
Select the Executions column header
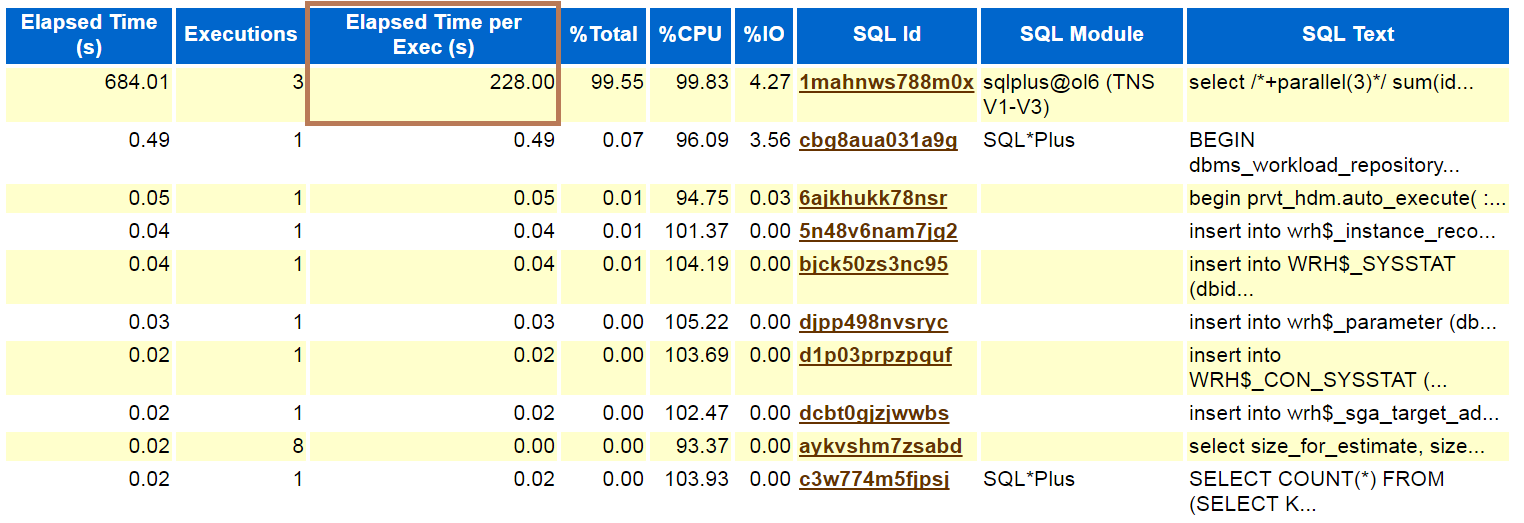[x=241, y=35]
